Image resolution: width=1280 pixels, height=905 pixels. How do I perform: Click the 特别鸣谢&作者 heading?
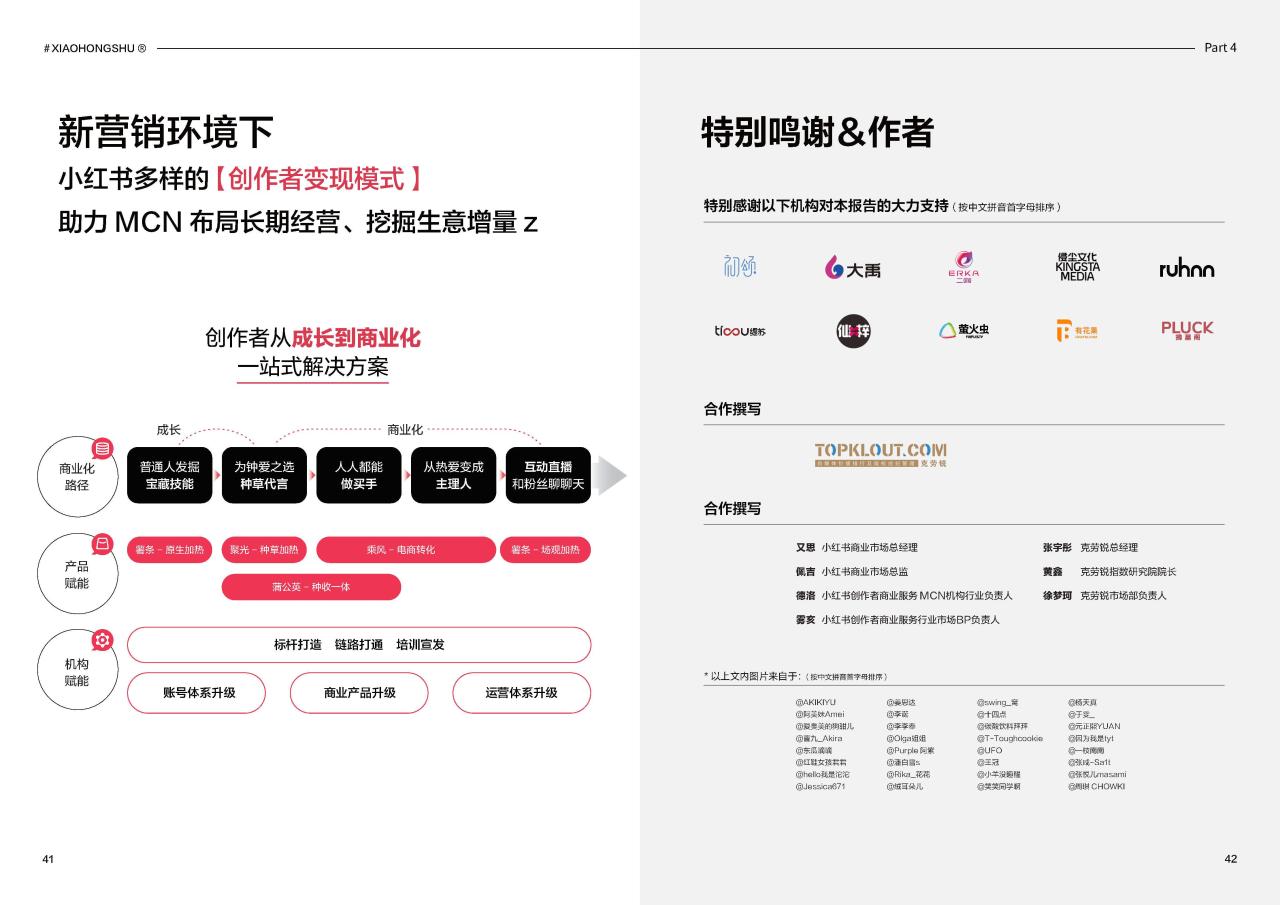[x=818, y=132]
